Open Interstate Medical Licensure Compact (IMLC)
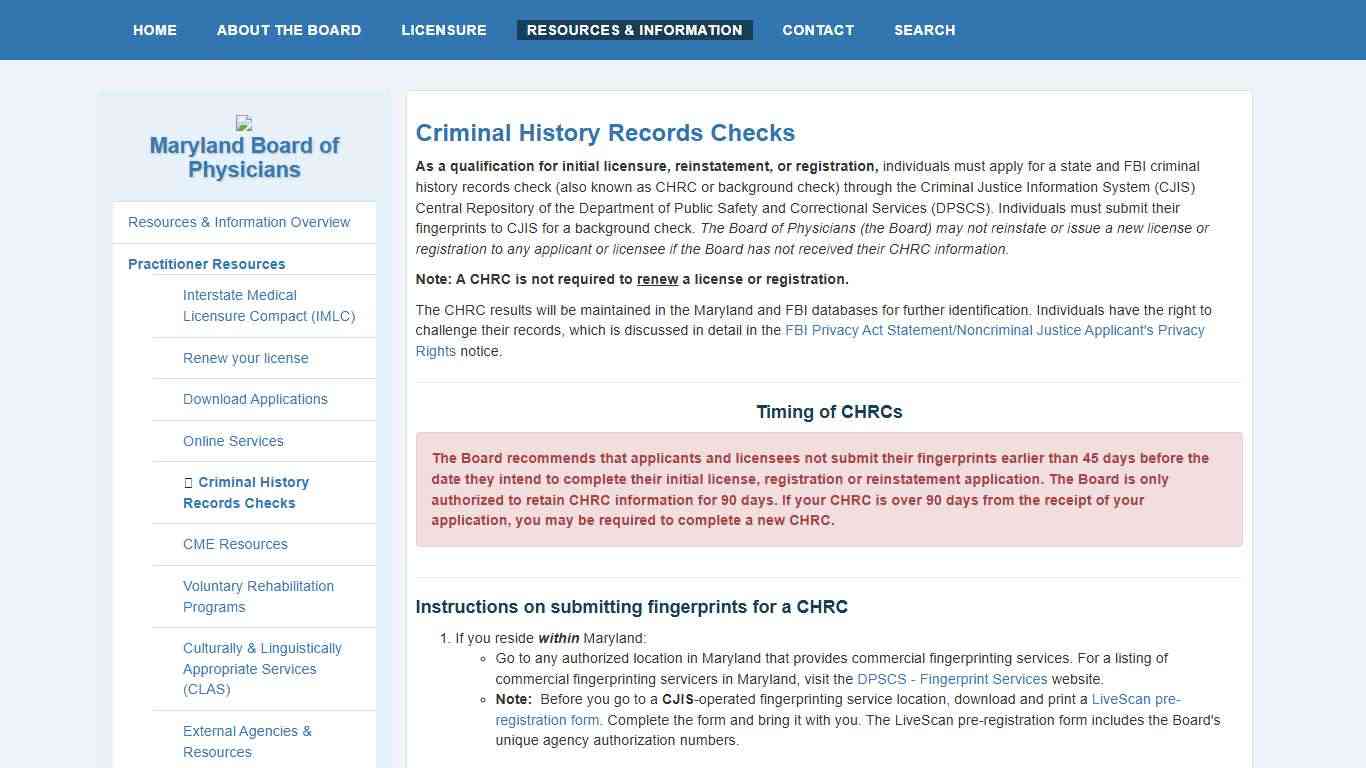The height and width of the screenshot is (768, 1366). [x=269, y=305]
